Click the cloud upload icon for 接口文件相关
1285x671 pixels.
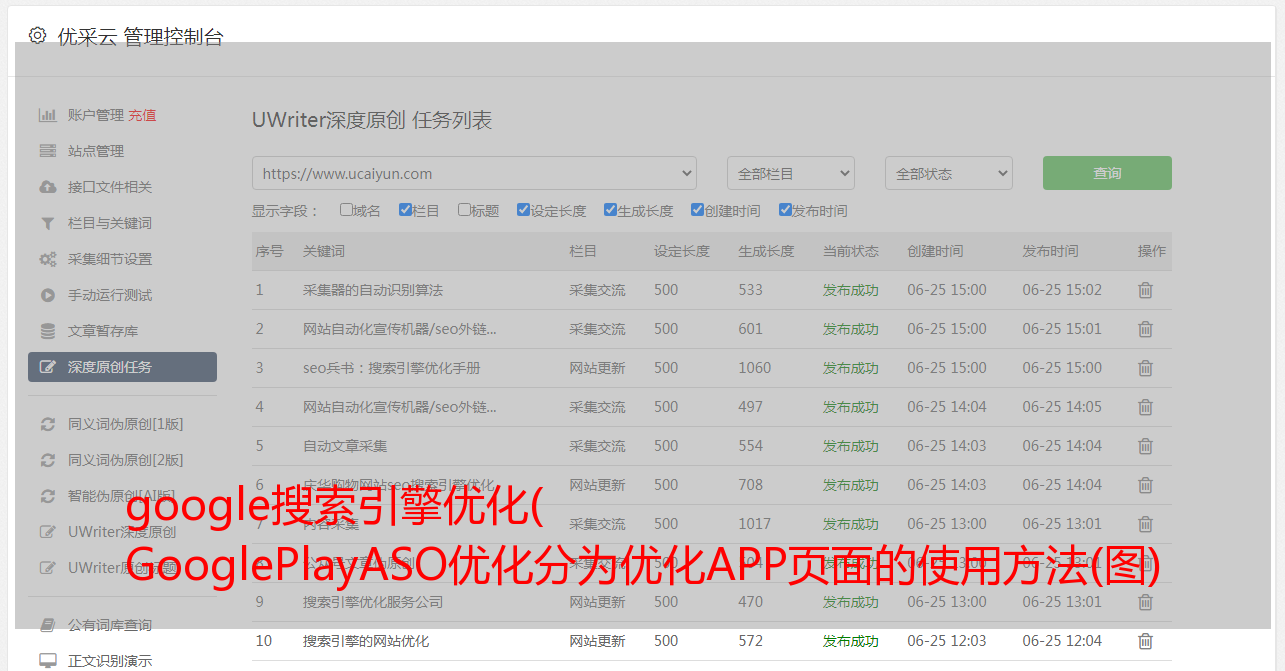point(47,187)
